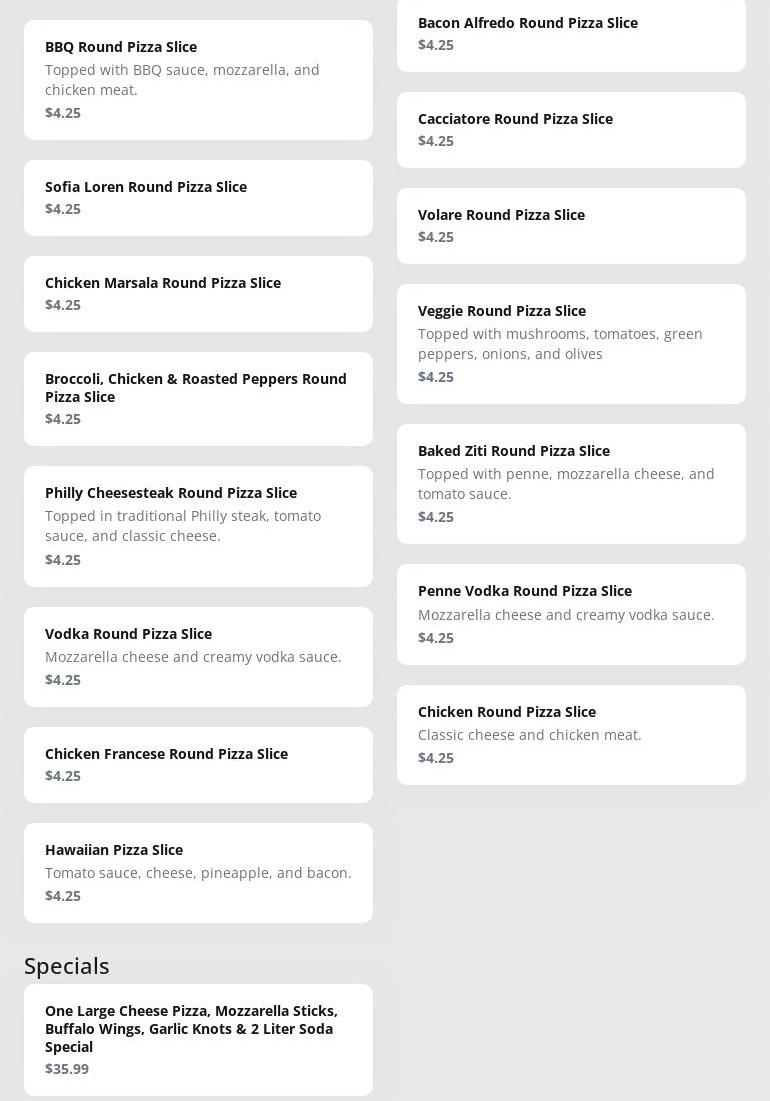Select Volare Round Pizza Slice

click(571, 225)
